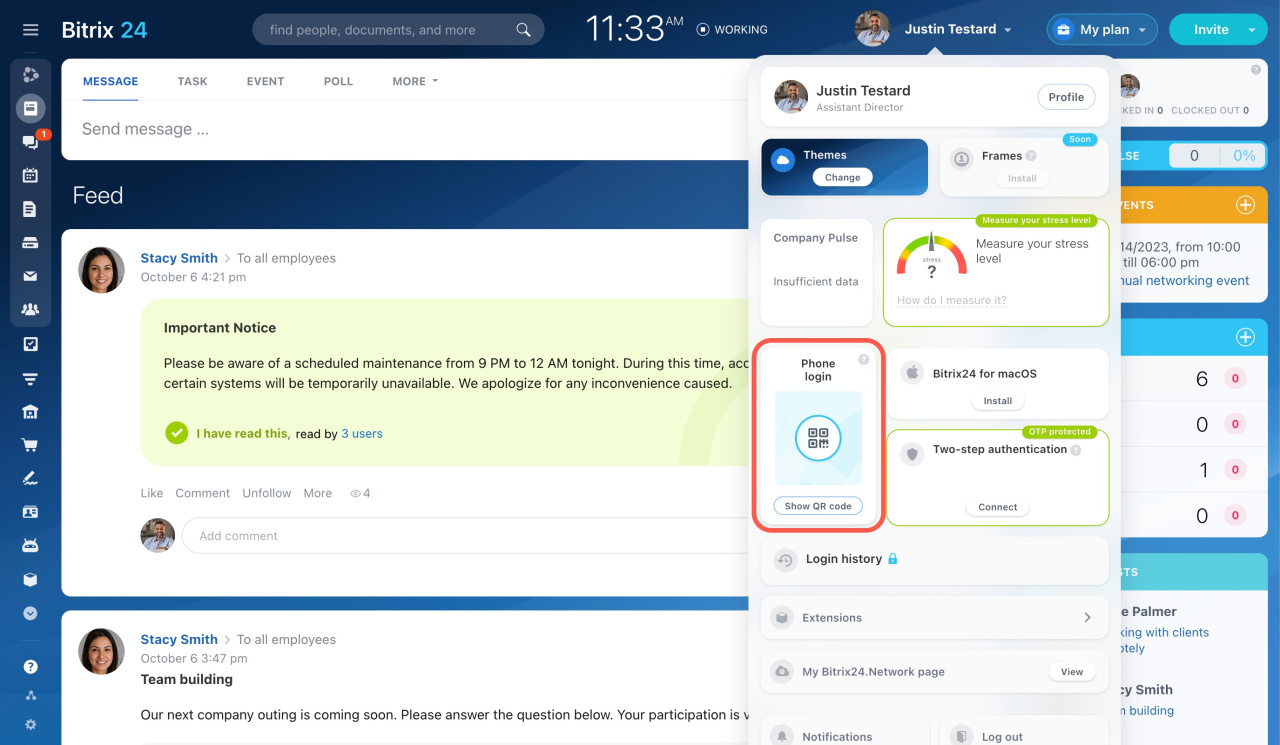Open the calendar sidebar icon
1280x745 pixels.
30,176
